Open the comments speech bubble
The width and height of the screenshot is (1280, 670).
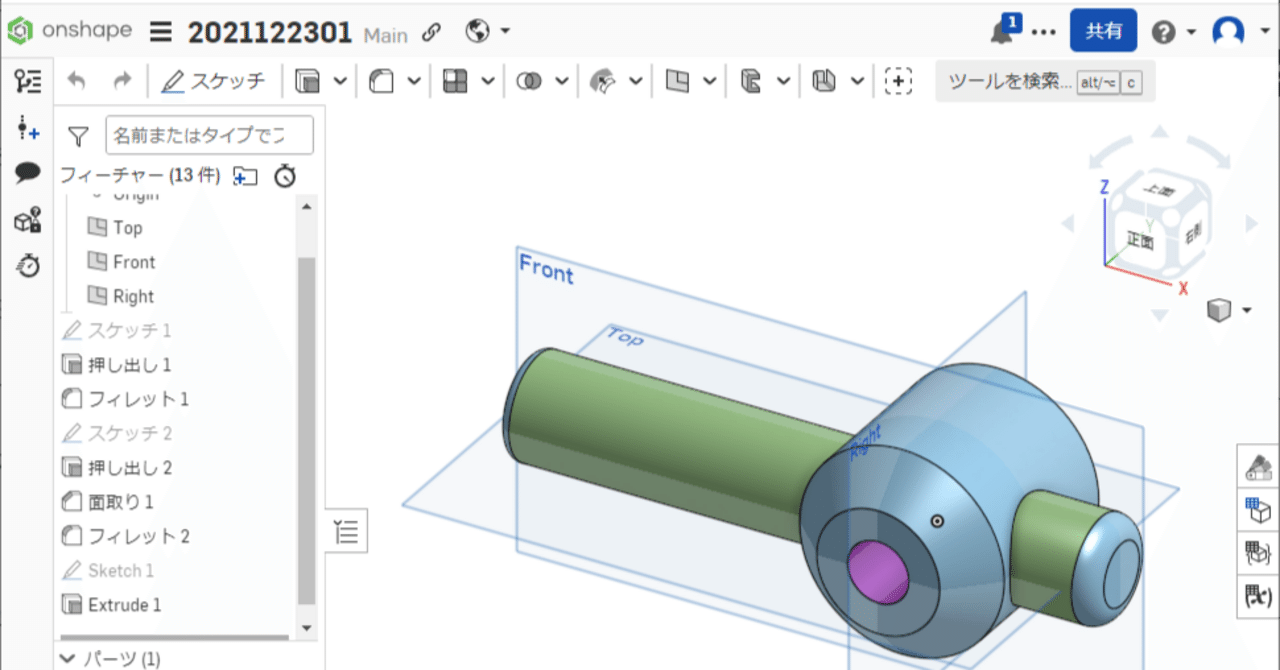click(x=28, y=173)
